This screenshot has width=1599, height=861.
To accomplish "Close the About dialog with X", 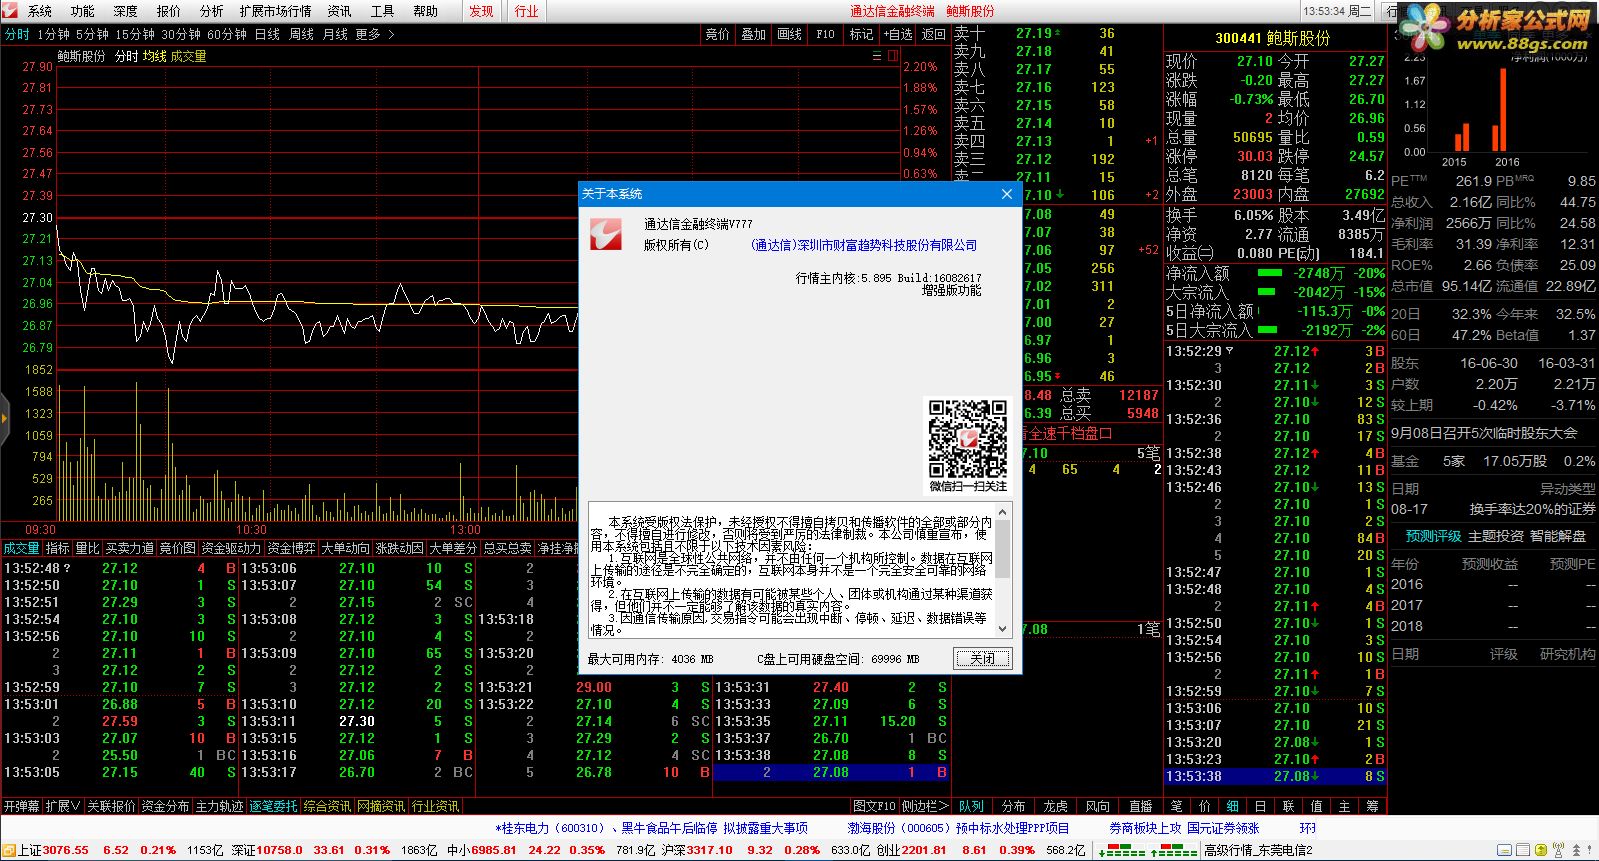I will [1008, 194].
